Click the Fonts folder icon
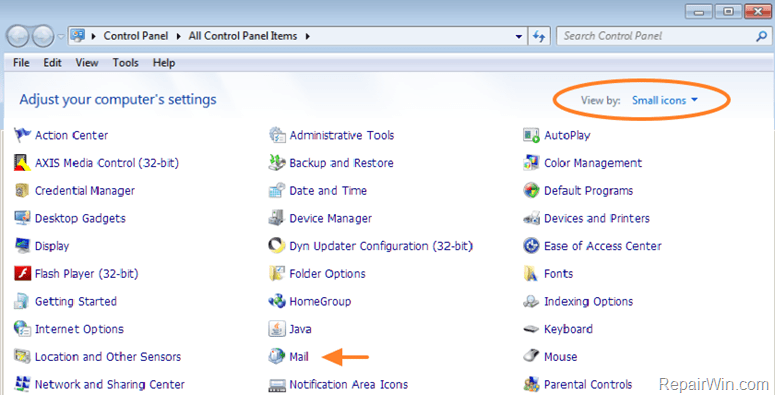This screenshot has width=775, height=395. pyautogui.click(x=531, y=273)
